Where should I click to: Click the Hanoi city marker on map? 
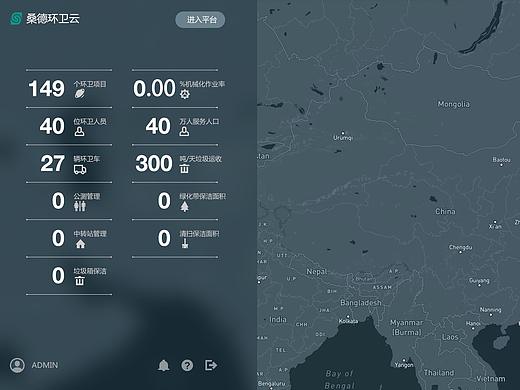(473, 328)
